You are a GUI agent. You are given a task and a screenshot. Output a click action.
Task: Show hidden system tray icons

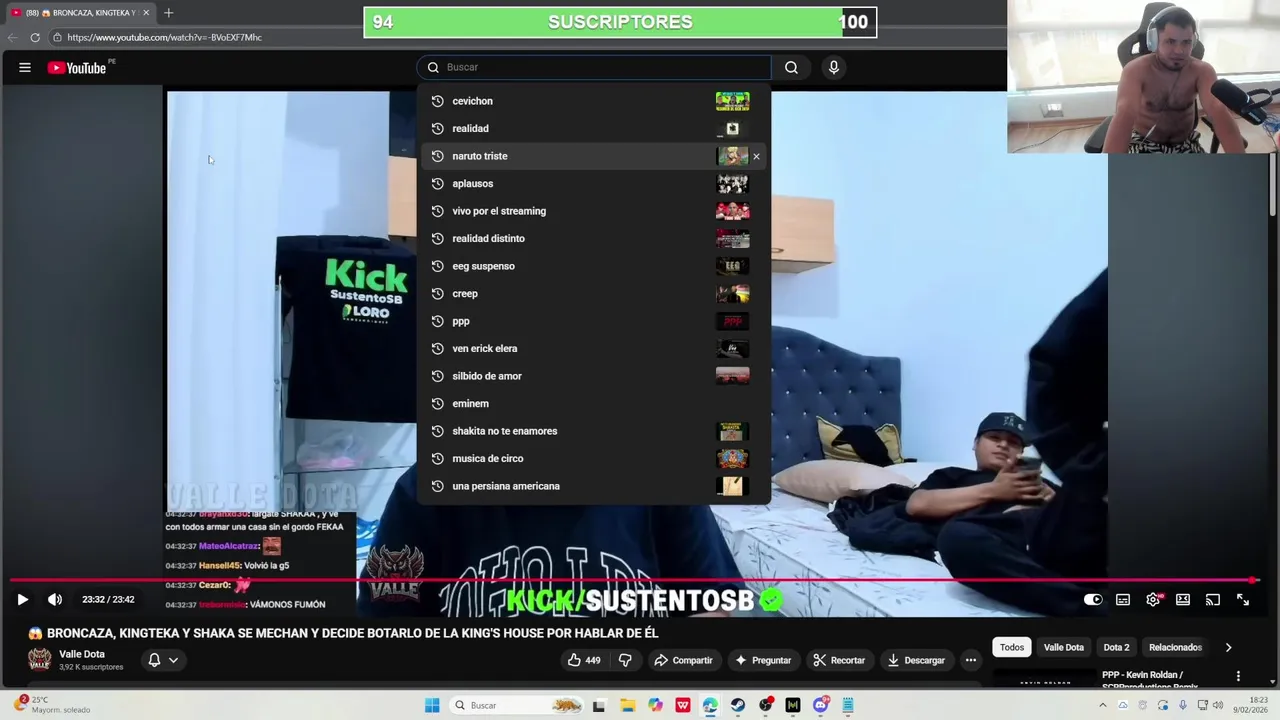(1103, 705)
